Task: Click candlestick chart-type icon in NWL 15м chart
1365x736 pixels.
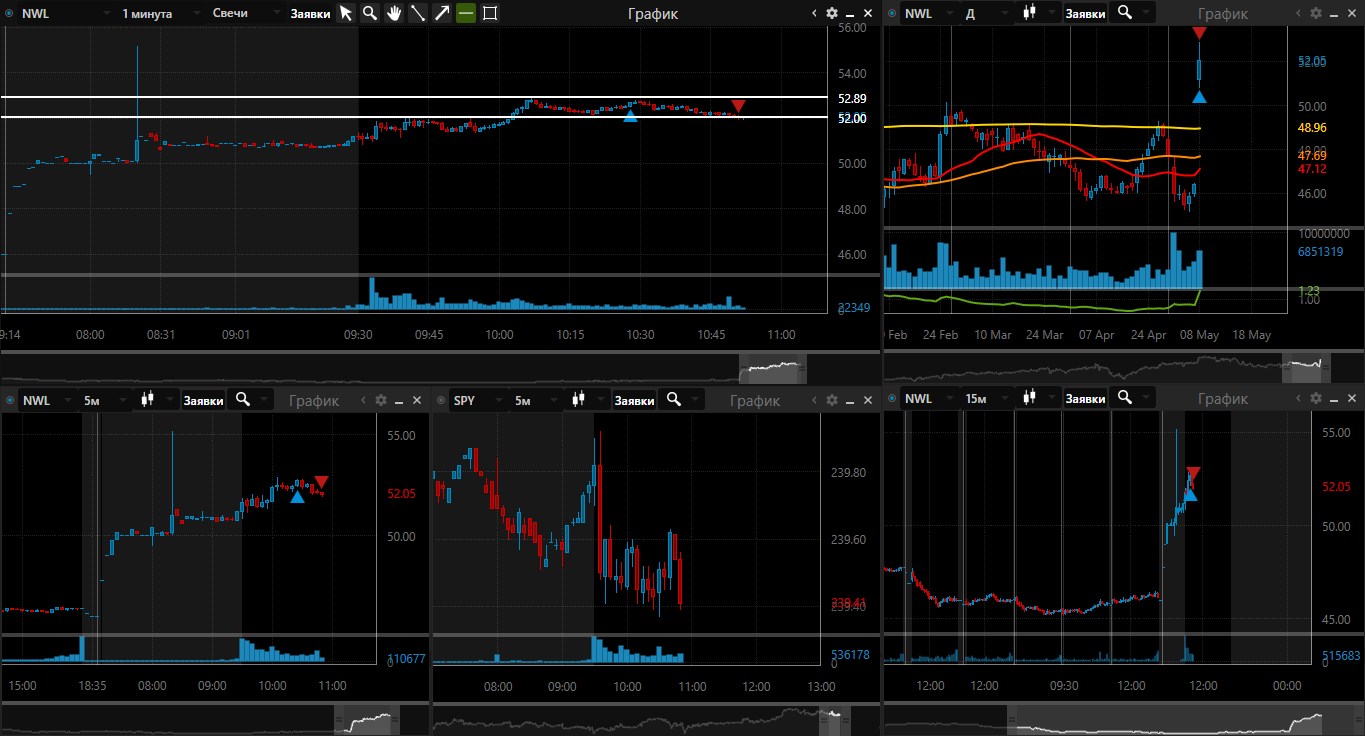Action: click(x=1031, y=398)
